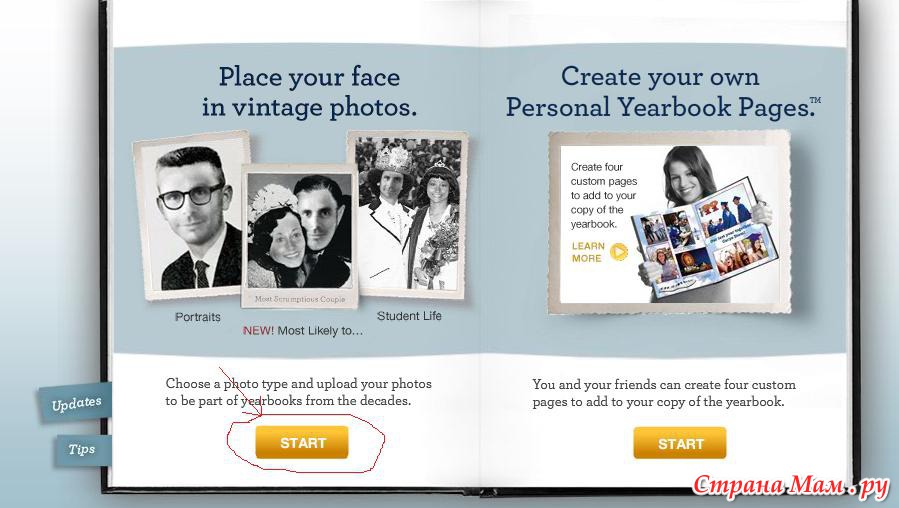Click the LEARN MORE text link
The width and height of the screenshot is (899, 508).
[588, 252]
